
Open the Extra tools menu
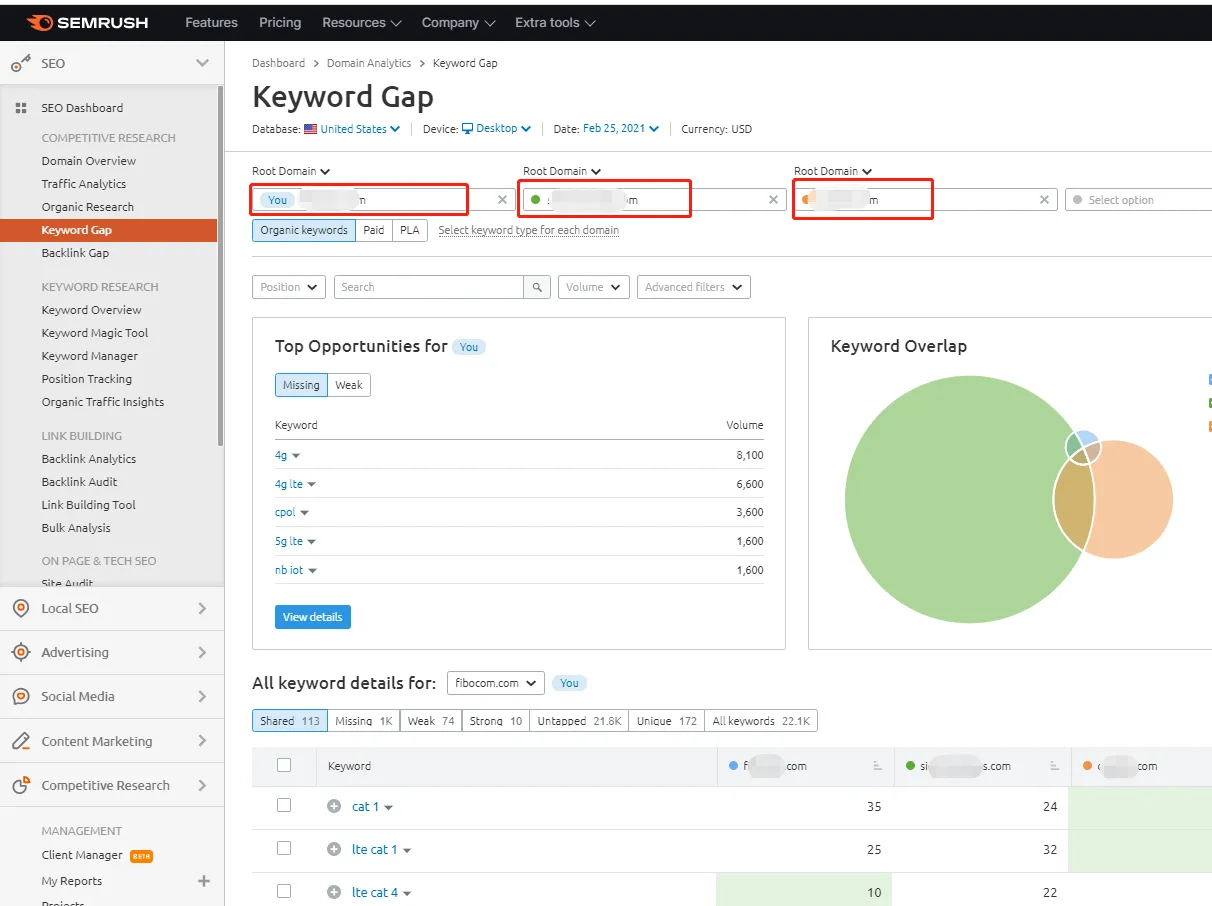coord(555,22)
